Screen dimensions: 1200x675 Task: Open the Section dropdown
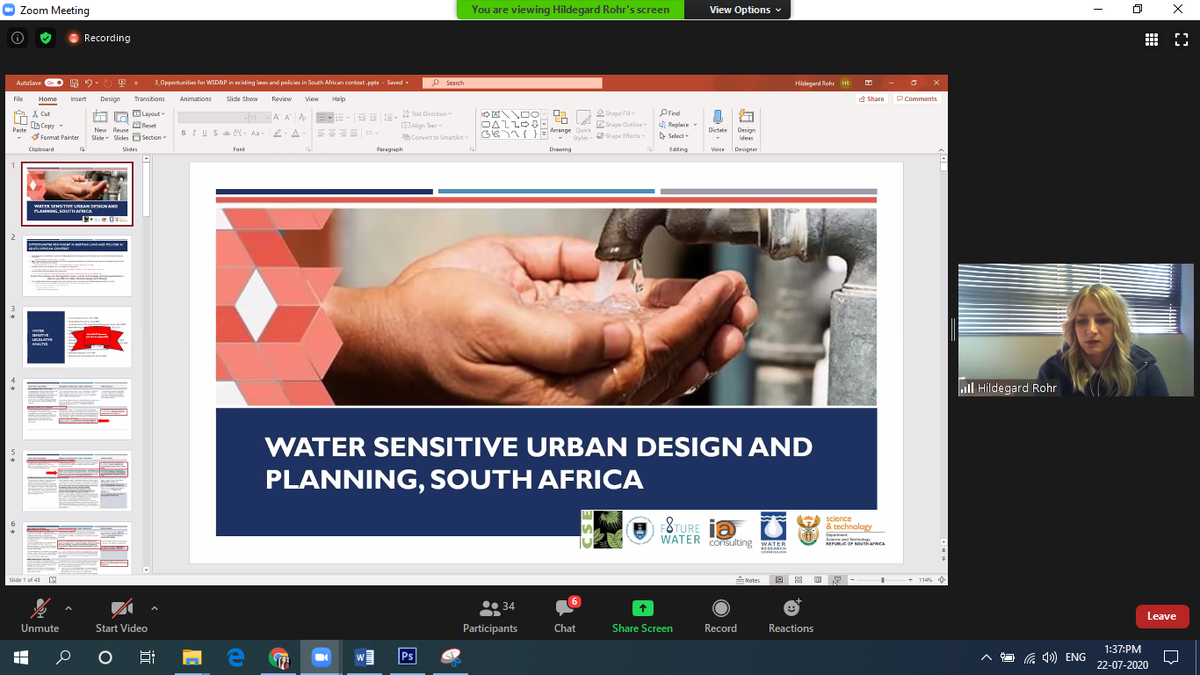[x=148, y=137]
